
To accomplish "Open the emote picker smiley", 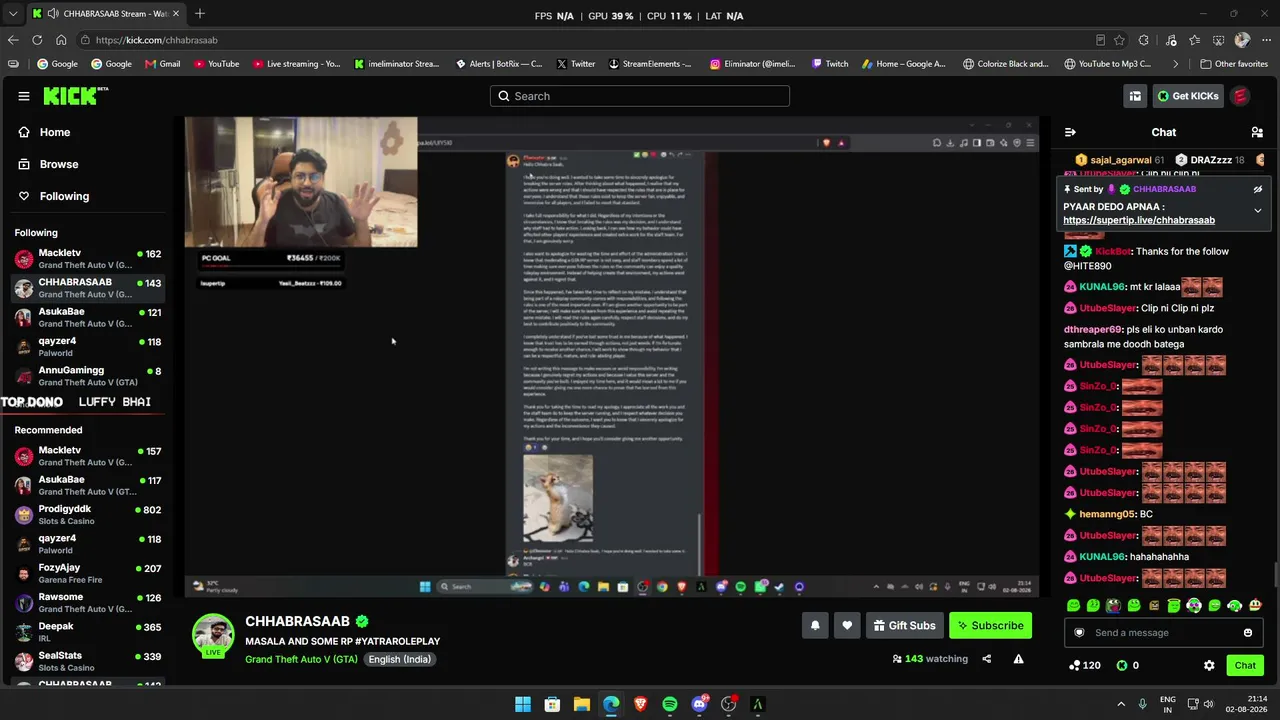I will point(1248,632).
